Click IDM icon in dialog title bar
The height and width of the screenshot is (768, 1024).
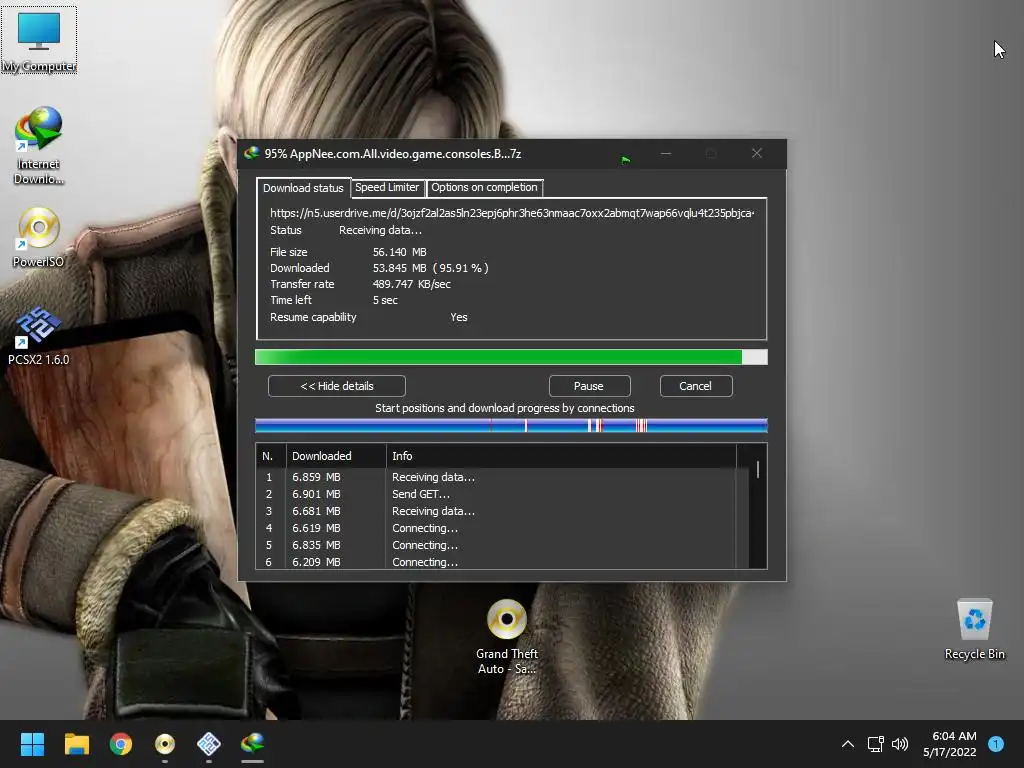pyautogui.click(x=251, y=153)
